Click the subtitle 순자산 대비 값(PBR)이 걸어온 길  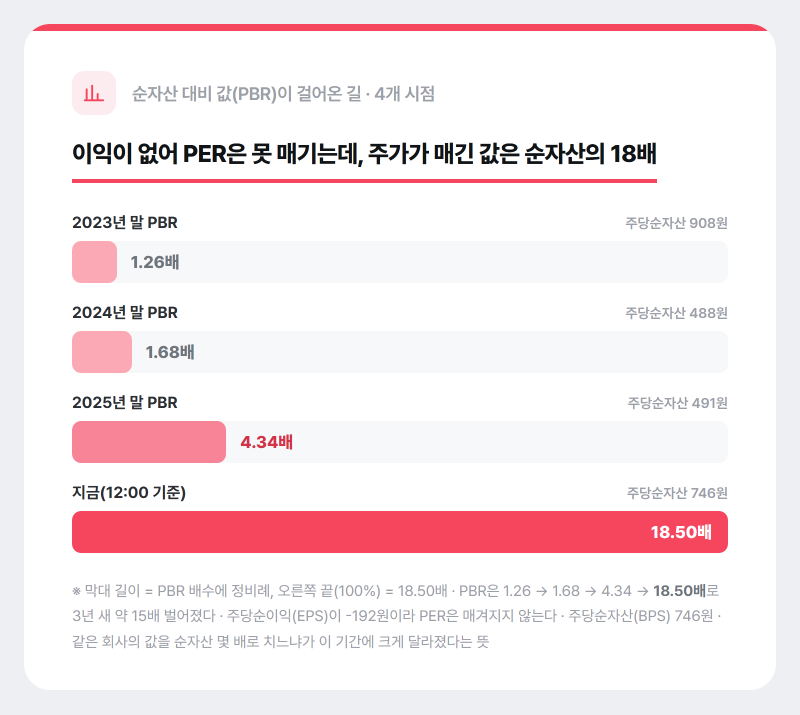[246, 93]
